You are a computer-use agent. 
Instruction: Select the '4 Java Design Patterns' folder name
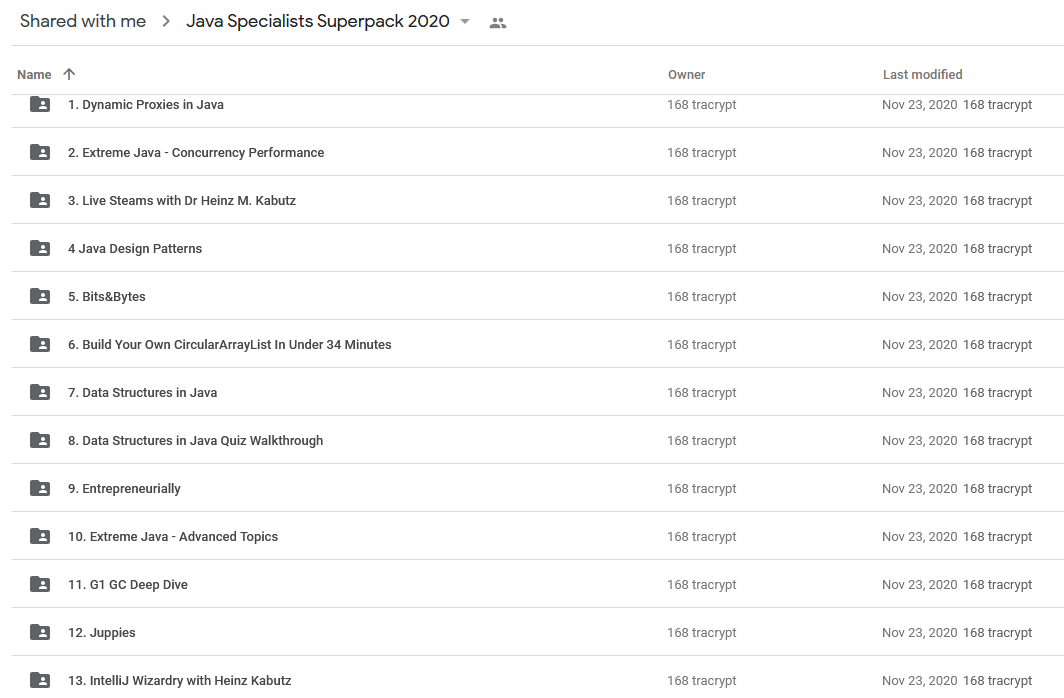[x=135, y=249]
